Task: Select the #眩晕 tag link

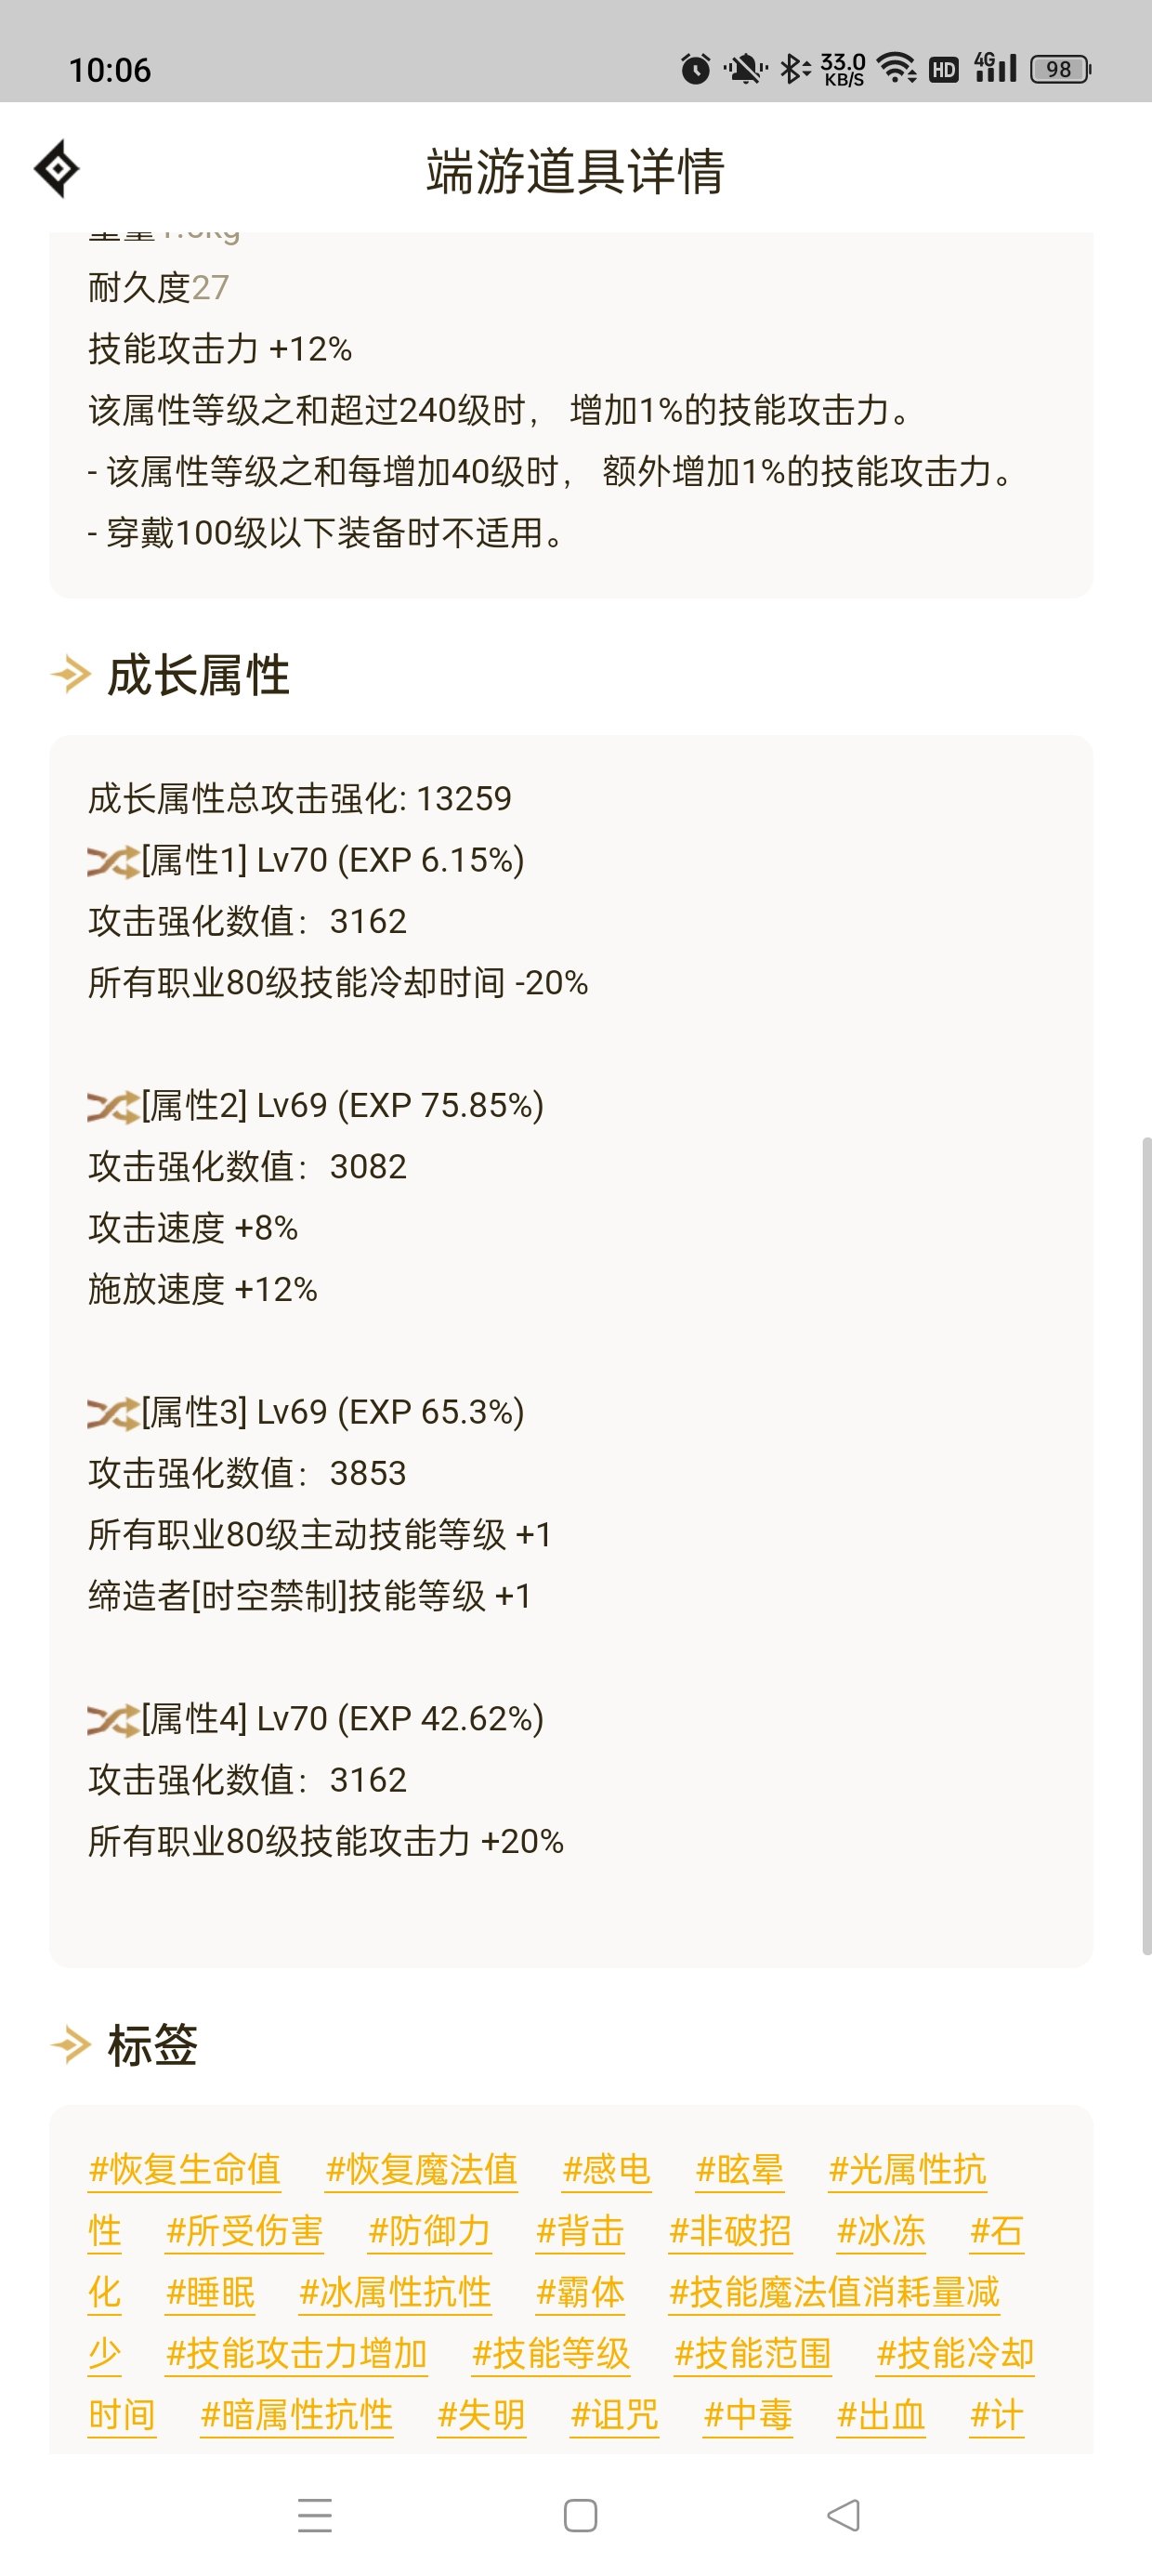Action: (740, 2170)
